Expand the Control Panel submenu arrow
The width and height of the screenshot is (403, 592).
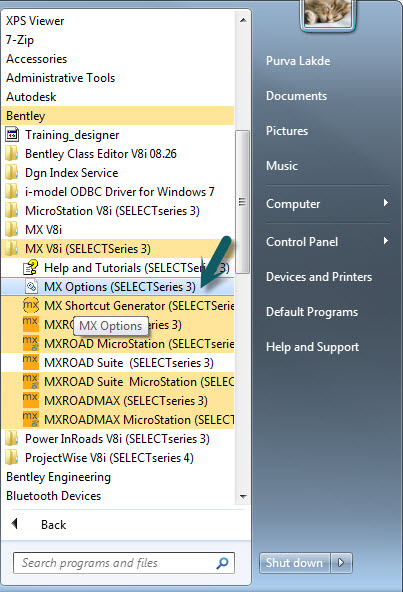pyautogui.click(x=386, y=240)
